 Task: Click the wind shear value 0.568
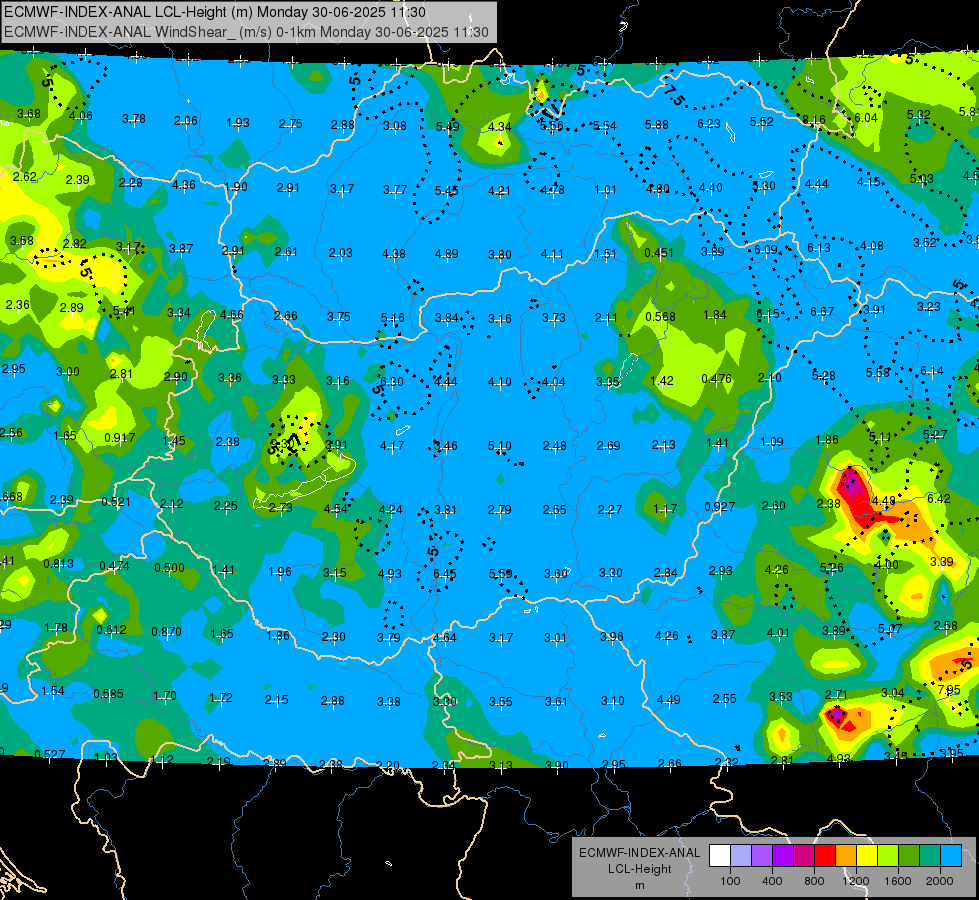(x=660, y=317)
